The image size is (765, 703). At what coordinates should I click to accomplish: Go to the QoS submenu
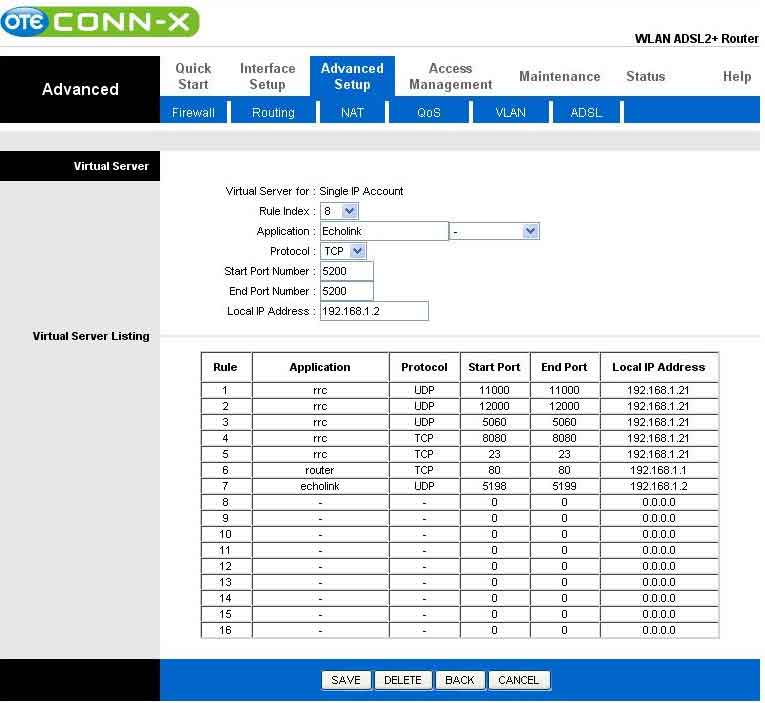pos(429,113)
